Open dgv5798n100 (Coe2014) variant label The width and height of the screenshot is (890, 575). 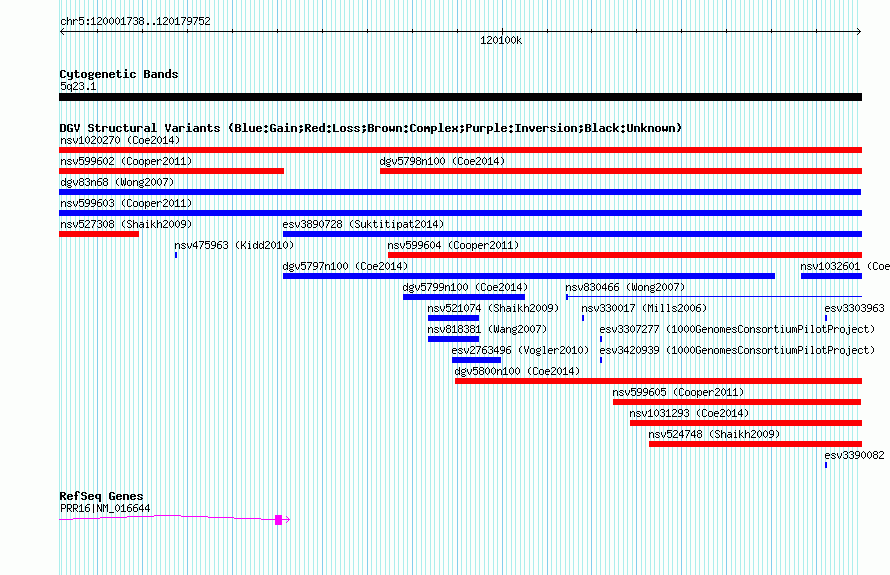442,161
